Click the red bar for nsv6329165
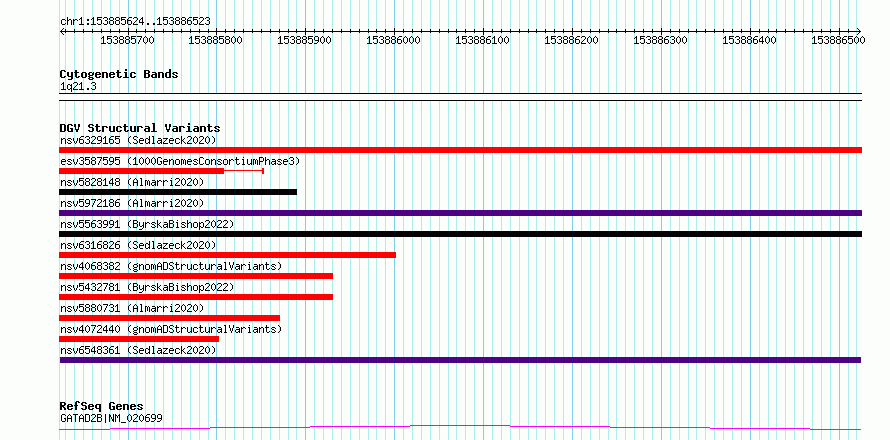The image size is (890, 440). (x=460, y=150)
